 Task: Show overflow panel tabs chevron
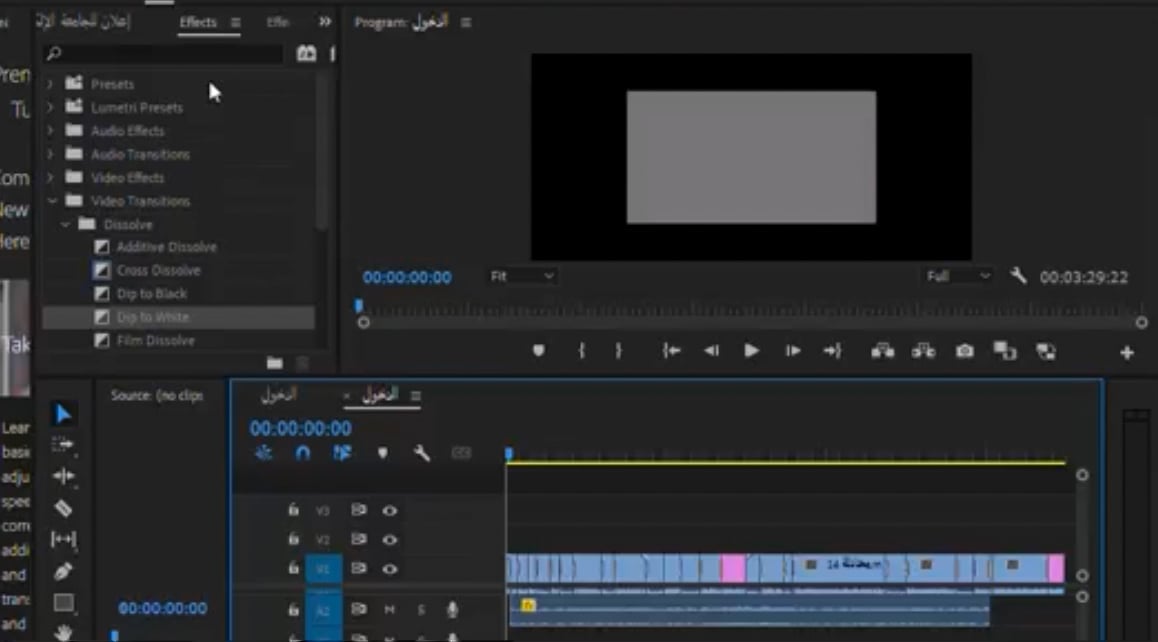click(324, 22)
